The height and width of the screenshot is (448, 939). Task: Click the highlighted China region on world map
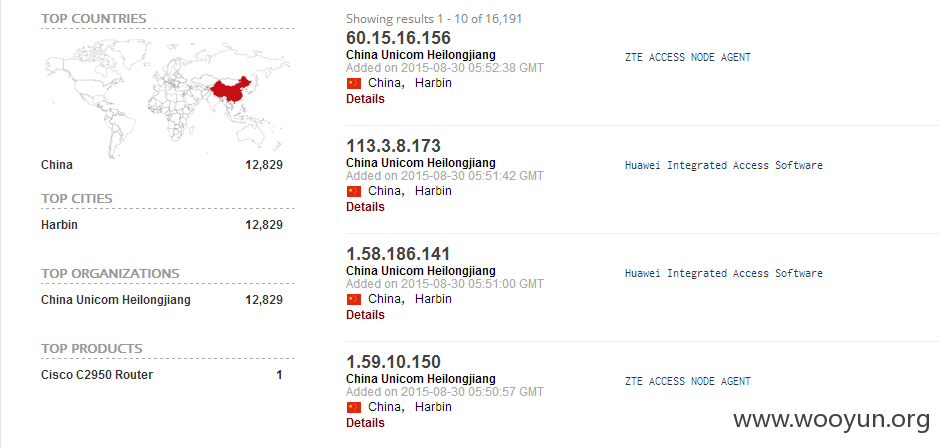[x=229, y=91]
